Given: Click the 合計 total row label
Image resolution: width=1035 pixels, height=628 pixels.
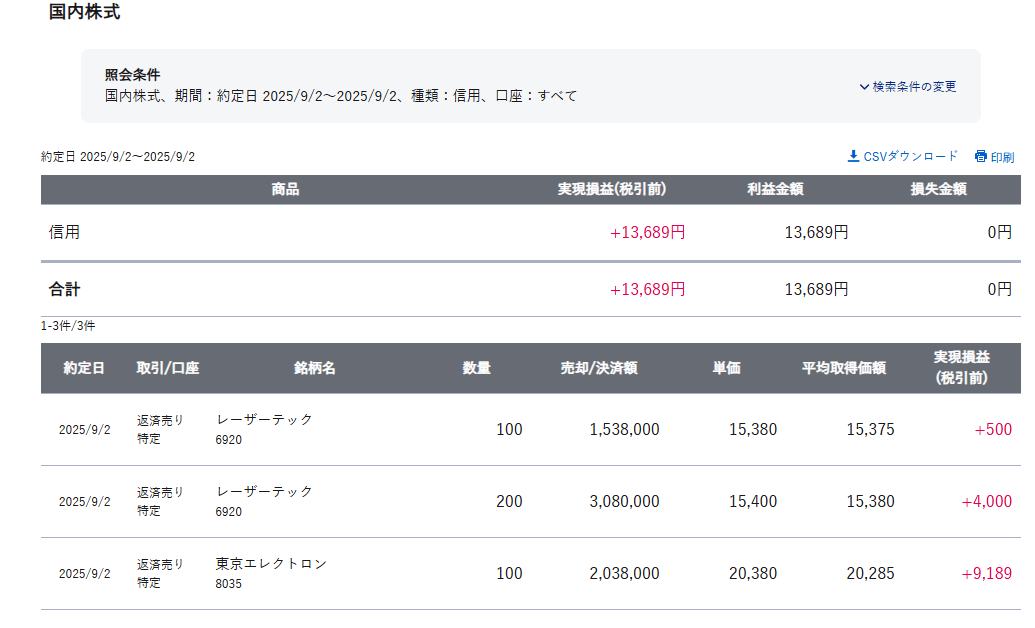Looking at the screenshot, I should click(65, 290).
